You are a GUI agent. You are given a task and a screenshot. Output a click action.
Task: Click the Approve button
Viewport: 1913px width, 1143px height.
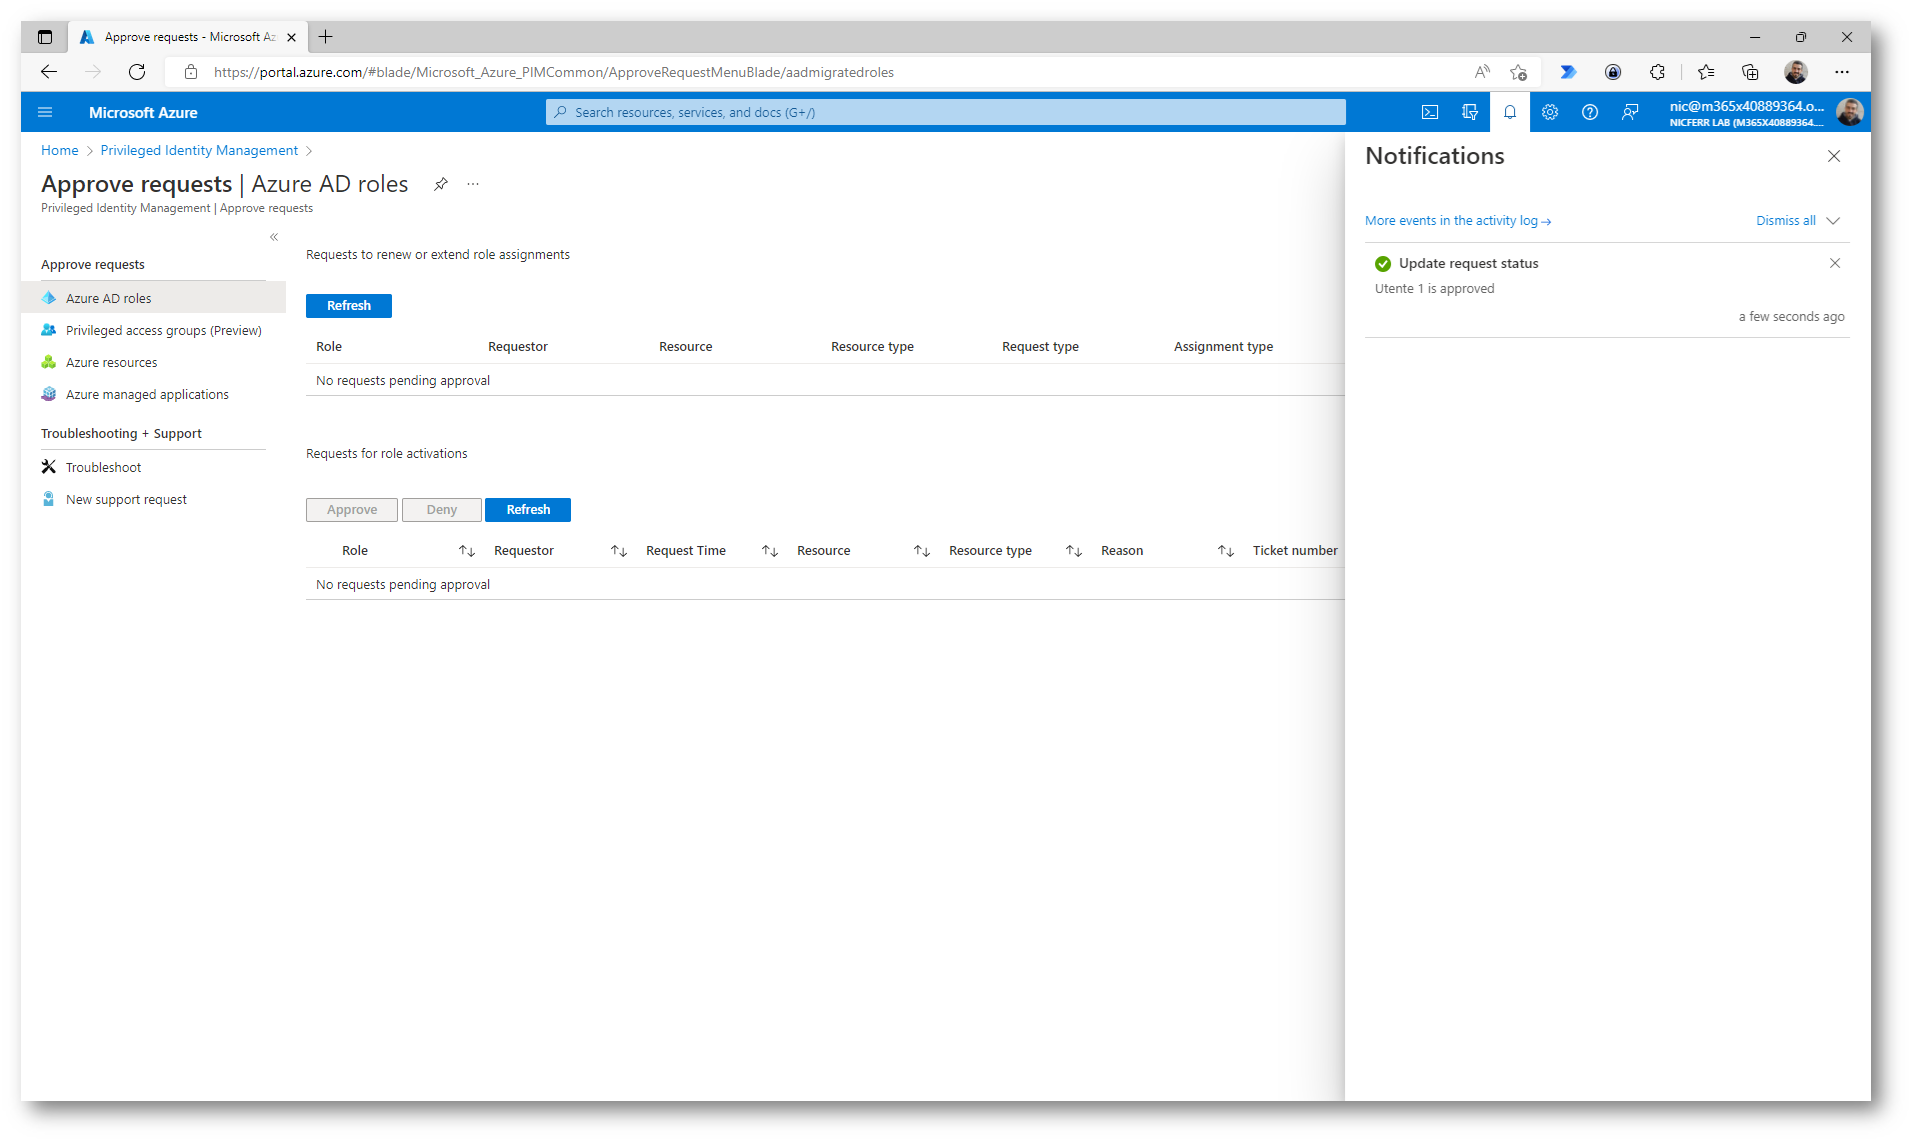click(352, 510)
